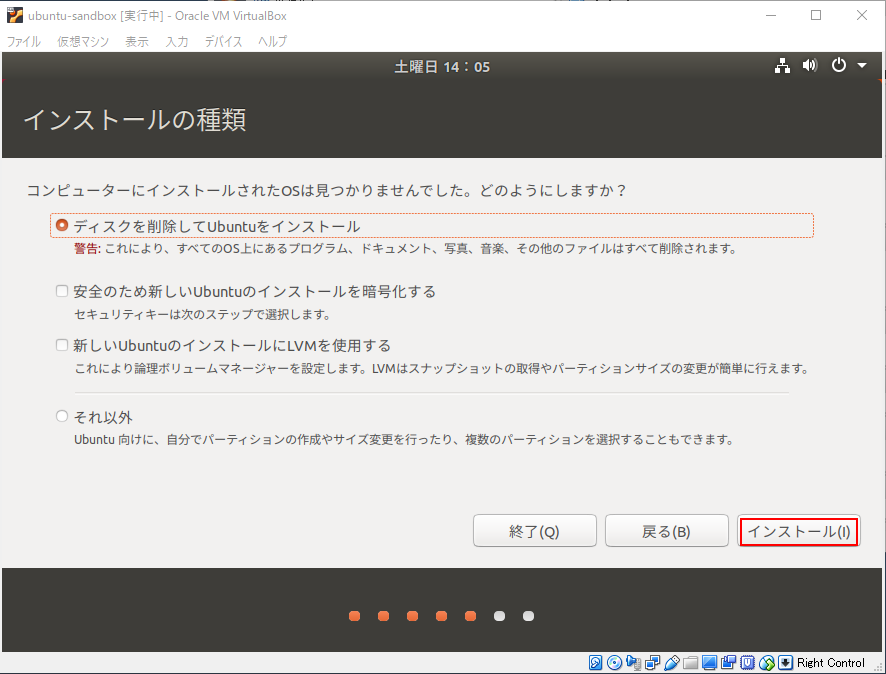
Task: Open the ファイル menu
Action: [24, 41]
